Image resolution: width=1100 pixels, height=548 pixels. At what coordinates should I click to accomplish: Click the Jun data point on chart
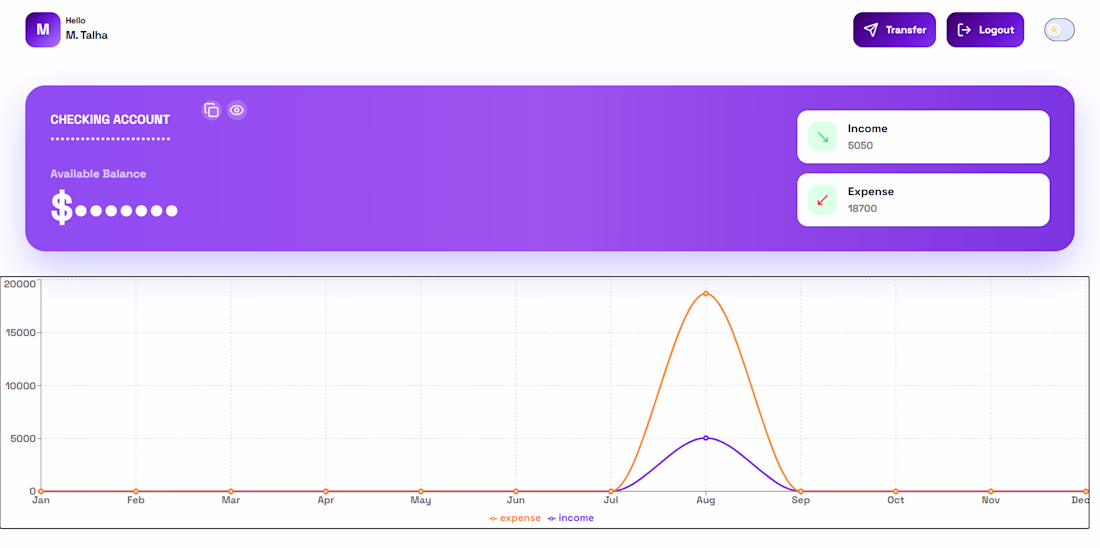point(516,491)
